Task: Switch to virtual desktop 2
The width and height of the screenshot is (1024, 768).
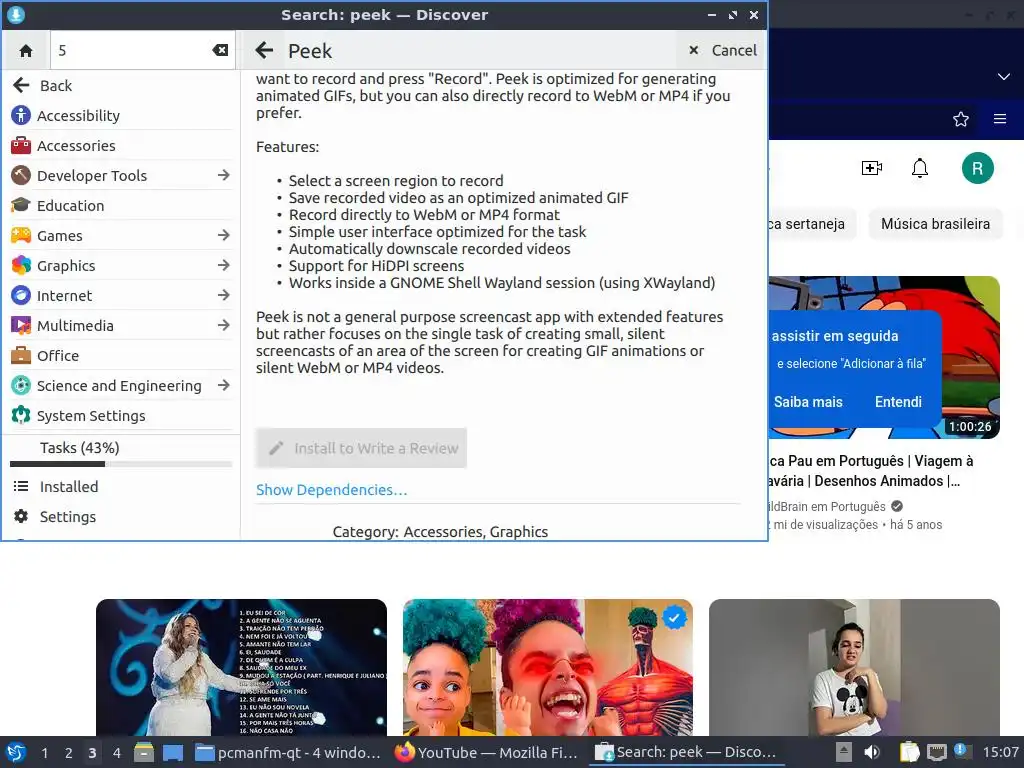Action: (69, 753)
